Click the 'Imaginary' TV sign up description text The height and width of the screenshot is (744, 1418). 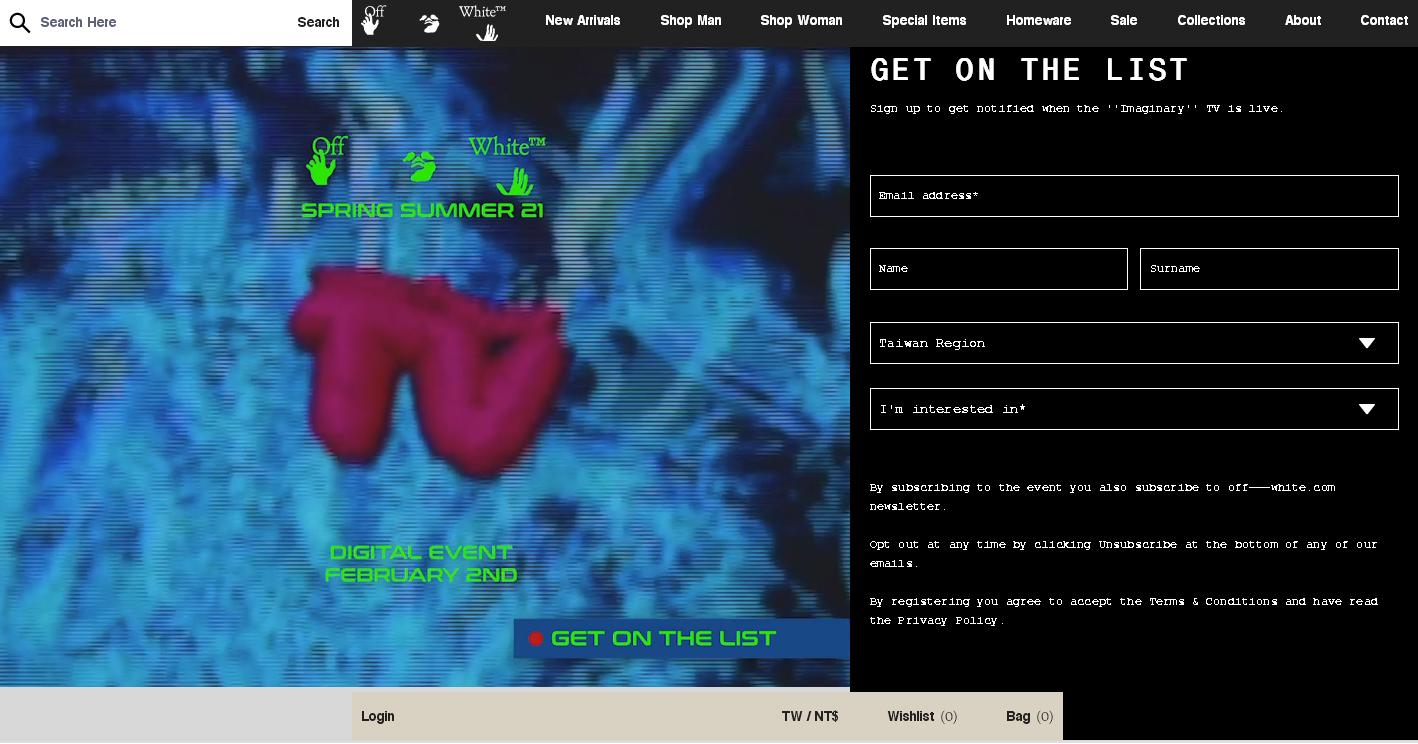1076,108
